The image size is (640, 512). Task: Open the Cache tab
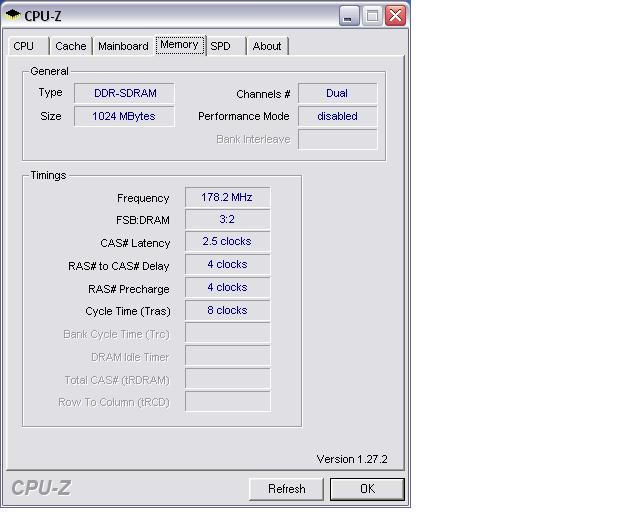[71, 46]
